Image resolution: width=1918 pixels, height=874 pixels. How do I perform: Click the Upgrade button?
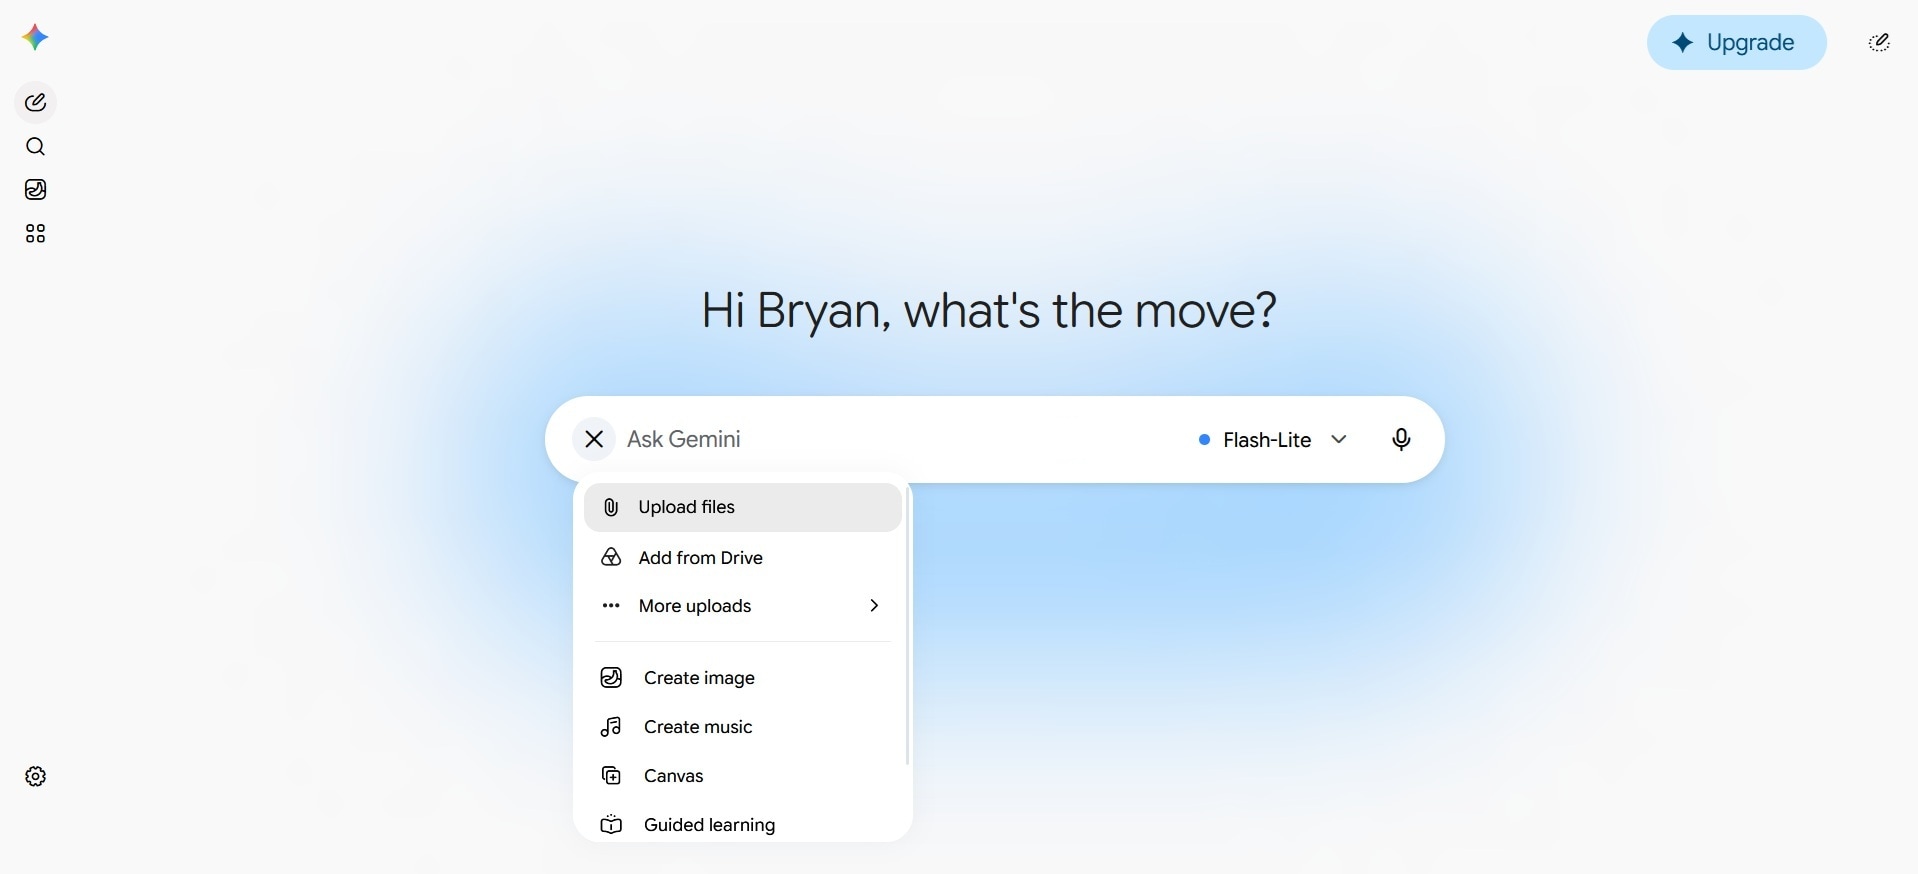(1737, 42)
